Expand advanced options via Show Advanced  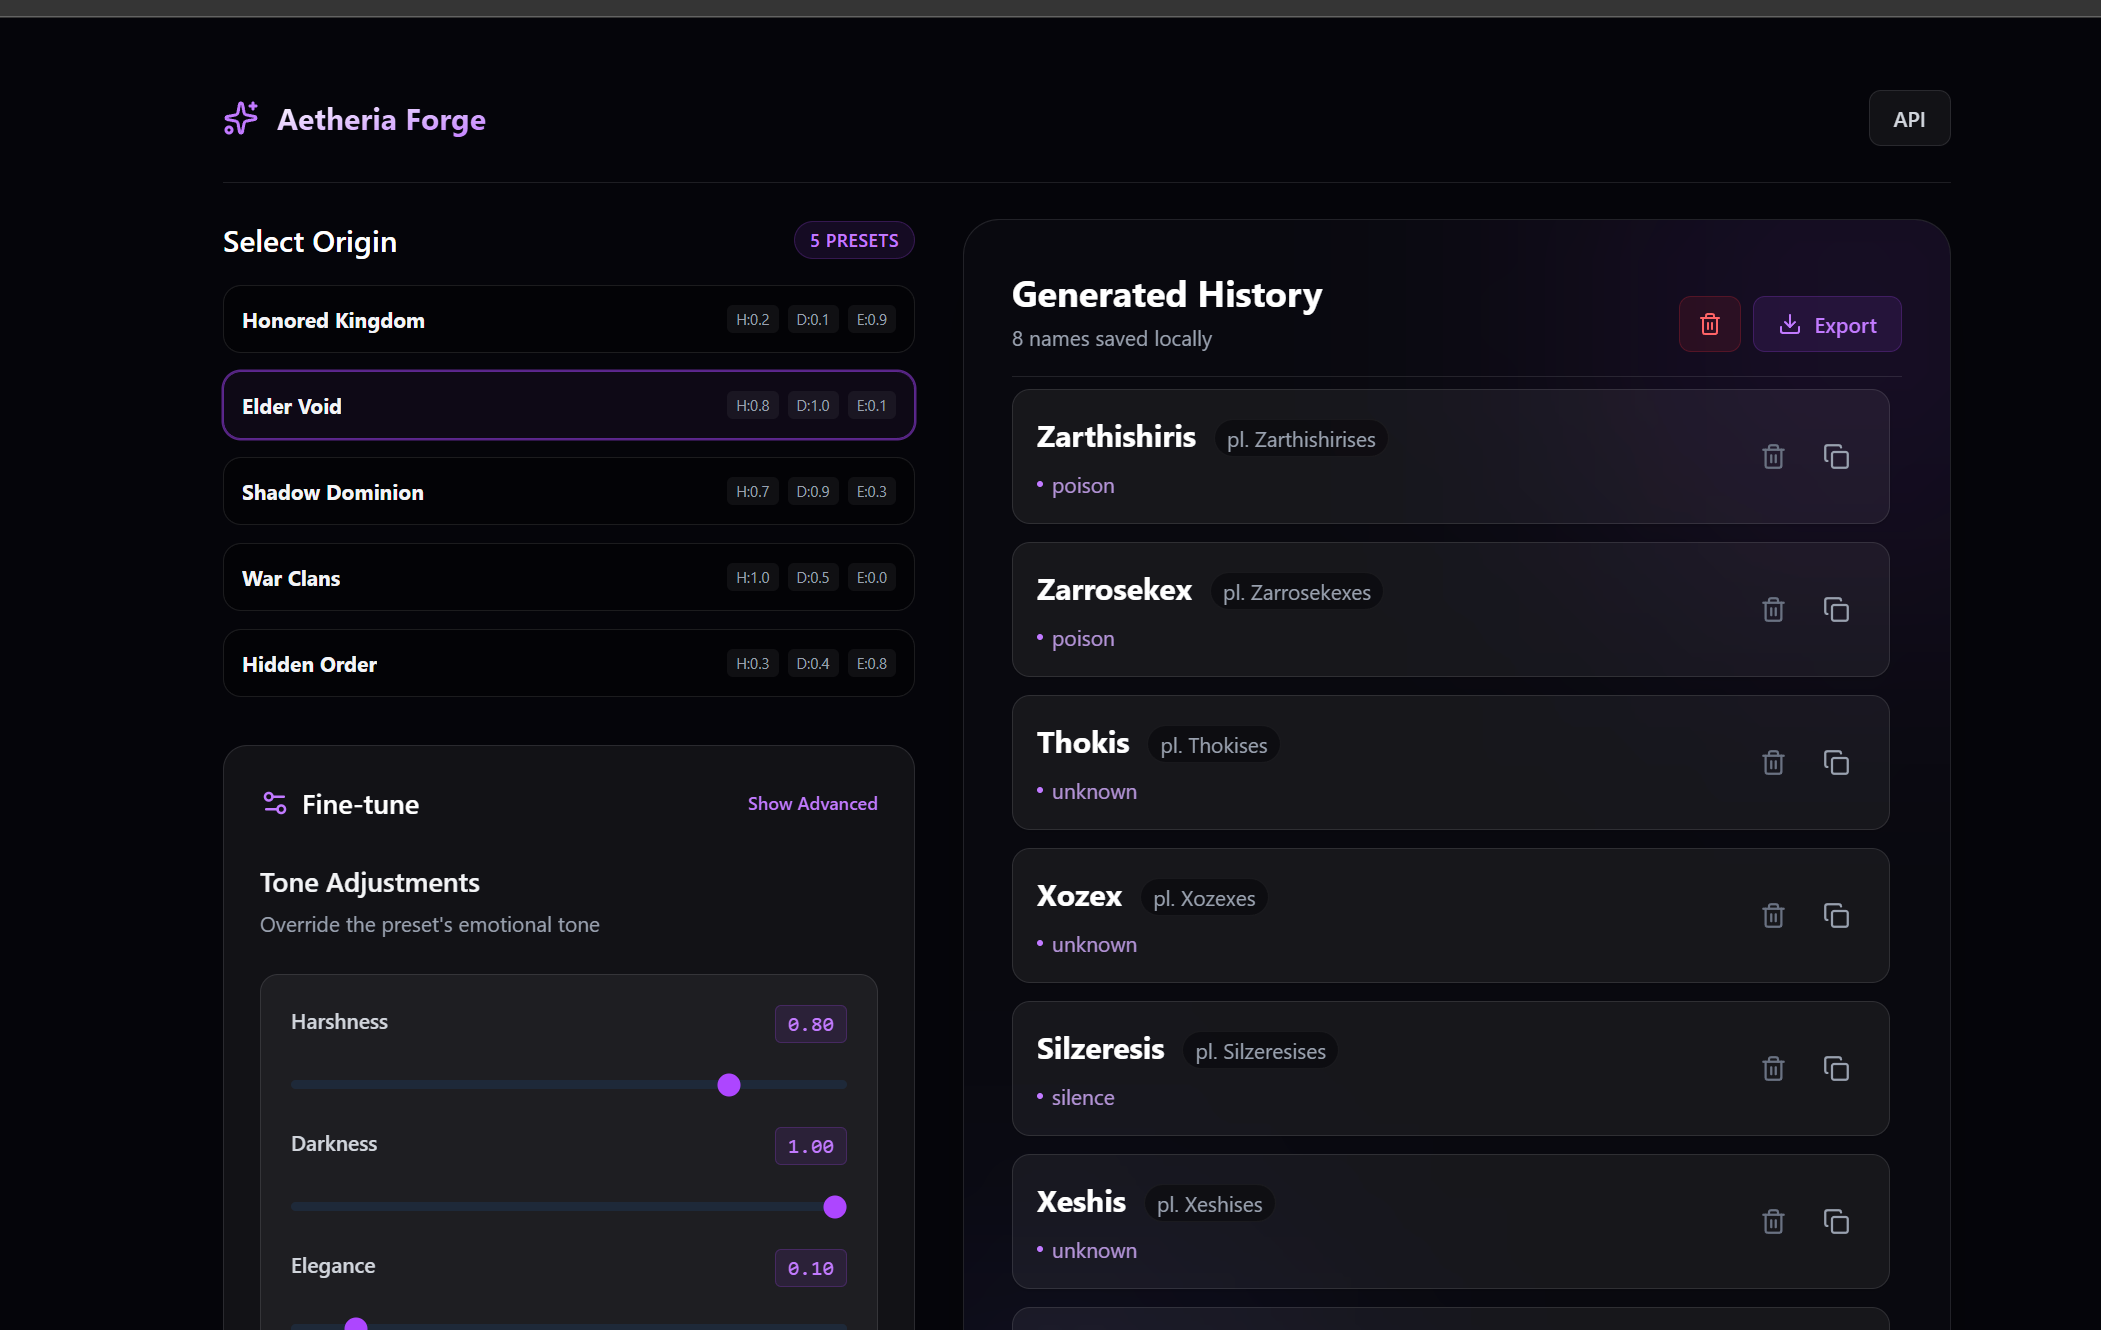point(812,804)
